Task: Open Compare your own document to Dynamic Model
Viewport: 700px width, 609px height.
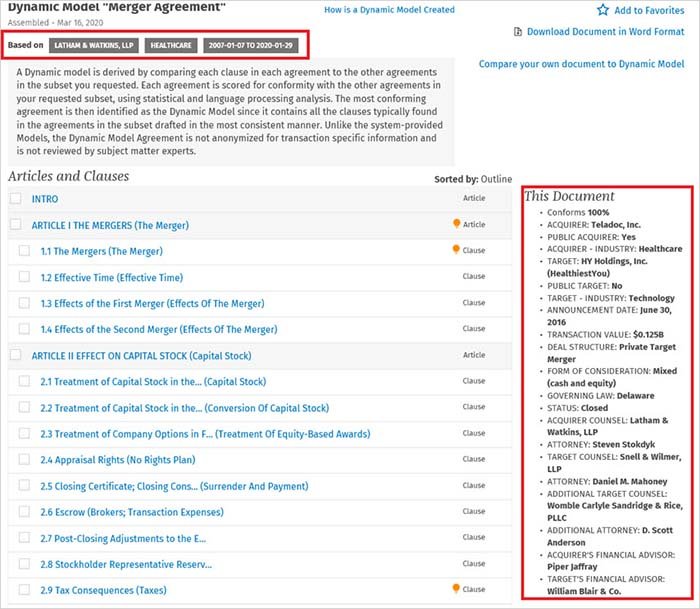Action: (x=581, y=64)
